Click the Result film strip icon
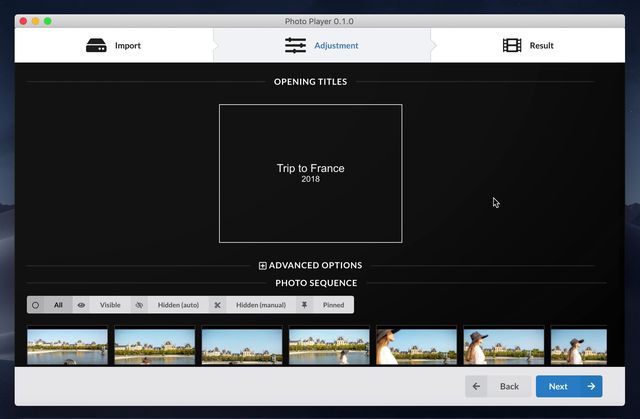 (512, 45)
